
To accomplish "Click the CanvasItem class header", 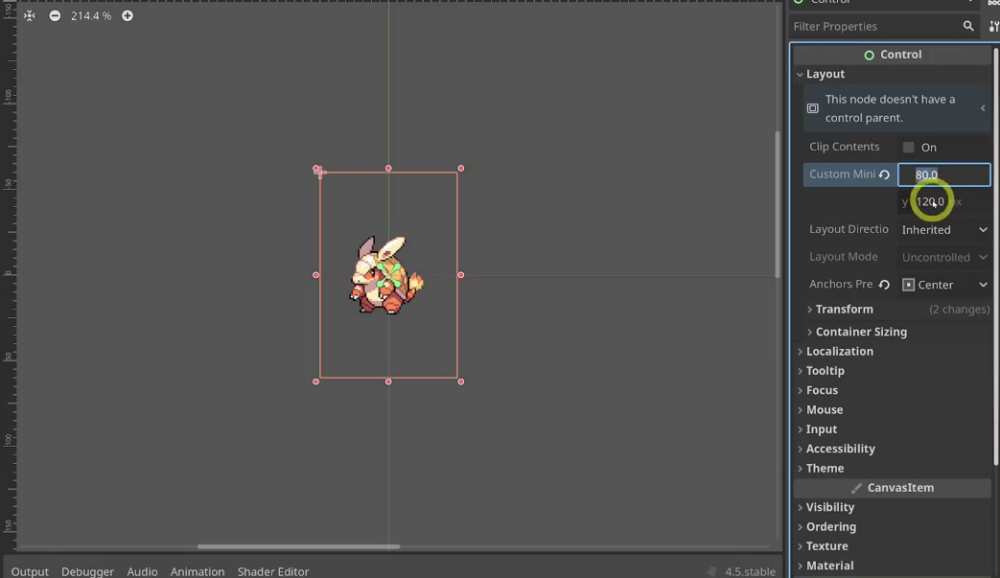I will (892, 488).
